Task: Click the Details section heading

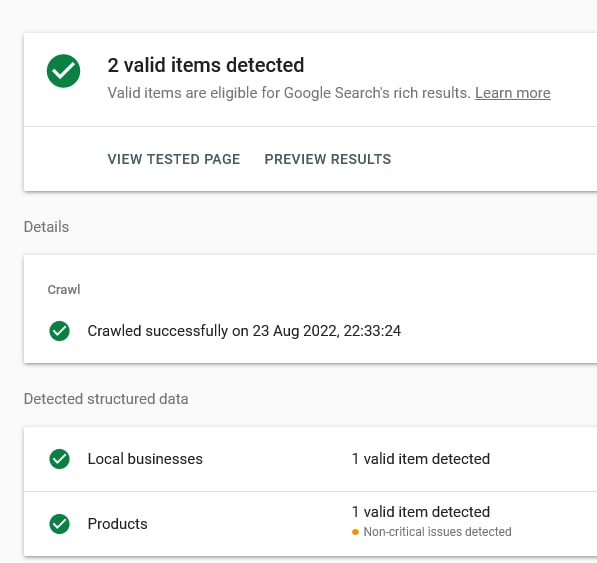Action: (x=46, y=227)
